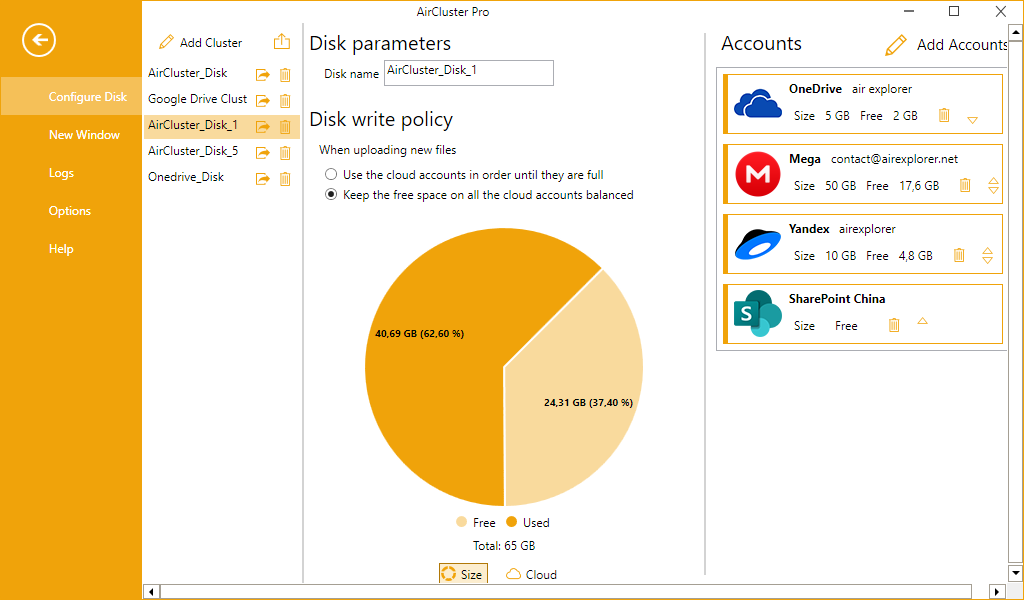Click Add Cluster
The image size is (1024, 600).
(x=200, y=43)
